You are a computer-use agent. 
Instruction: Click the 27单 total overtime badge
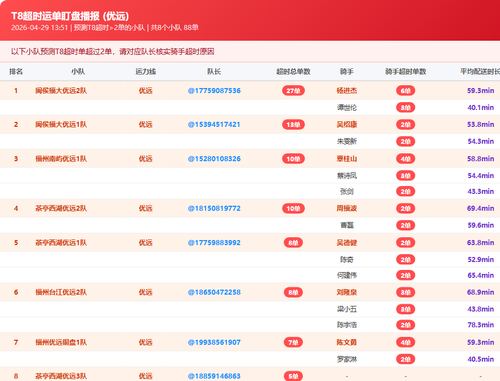pyautogui.click(x=293, y=91)
